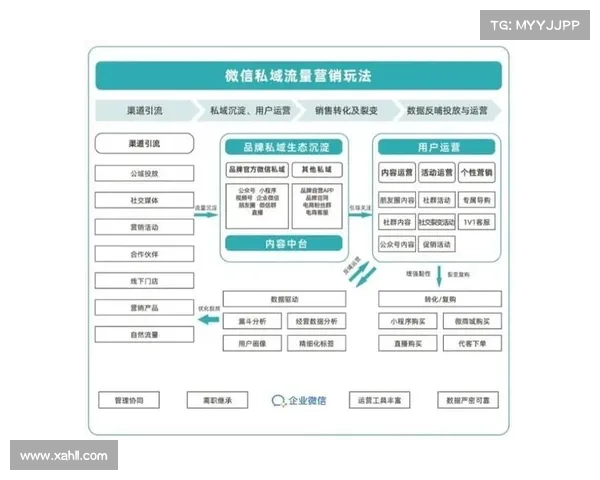
Task: Click the 经营数据分析 box
Action: pyautogui.click(x=316, y=321)
